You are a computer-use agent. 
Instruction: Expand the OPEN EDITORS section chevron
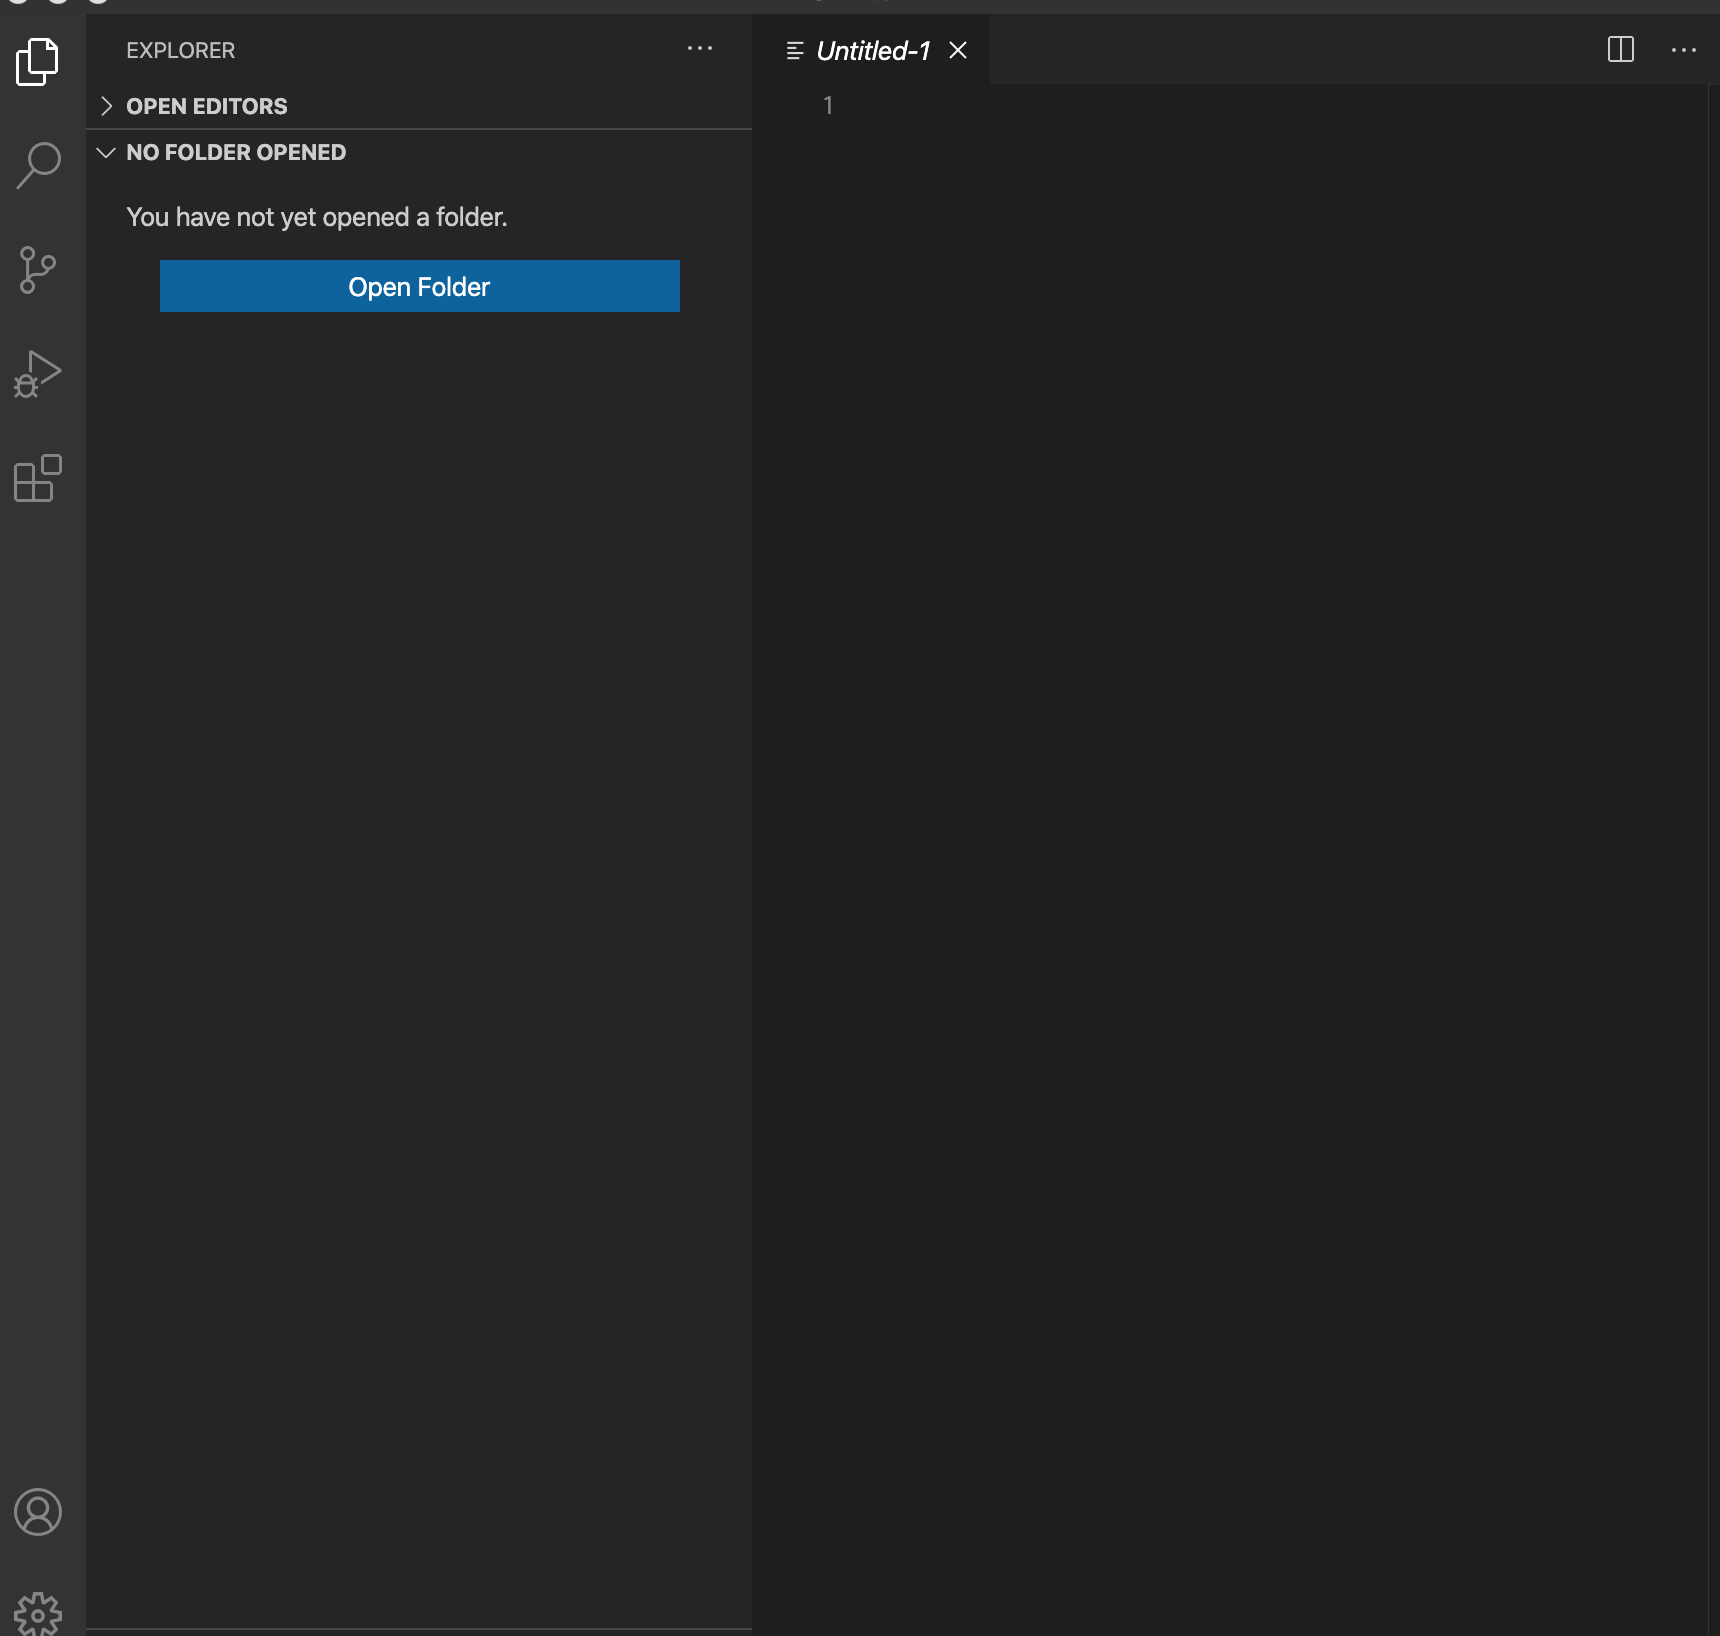point(107,106)
